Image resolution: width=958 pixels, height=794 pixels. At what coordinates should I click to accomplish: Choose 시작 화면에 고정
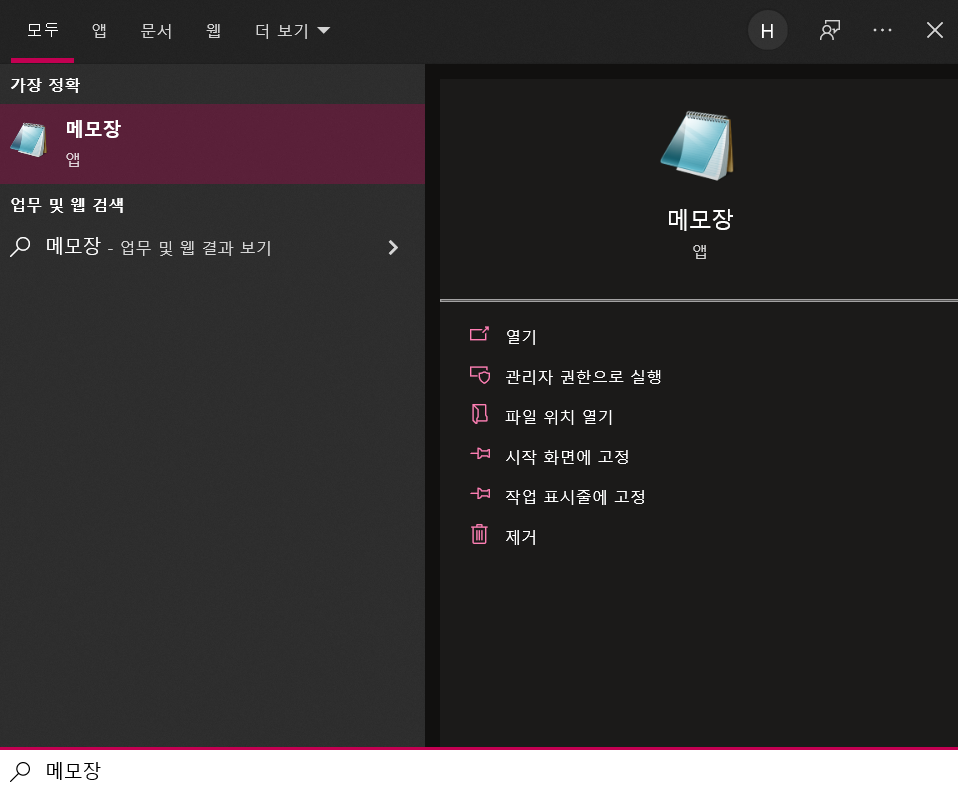click(567, 457)
